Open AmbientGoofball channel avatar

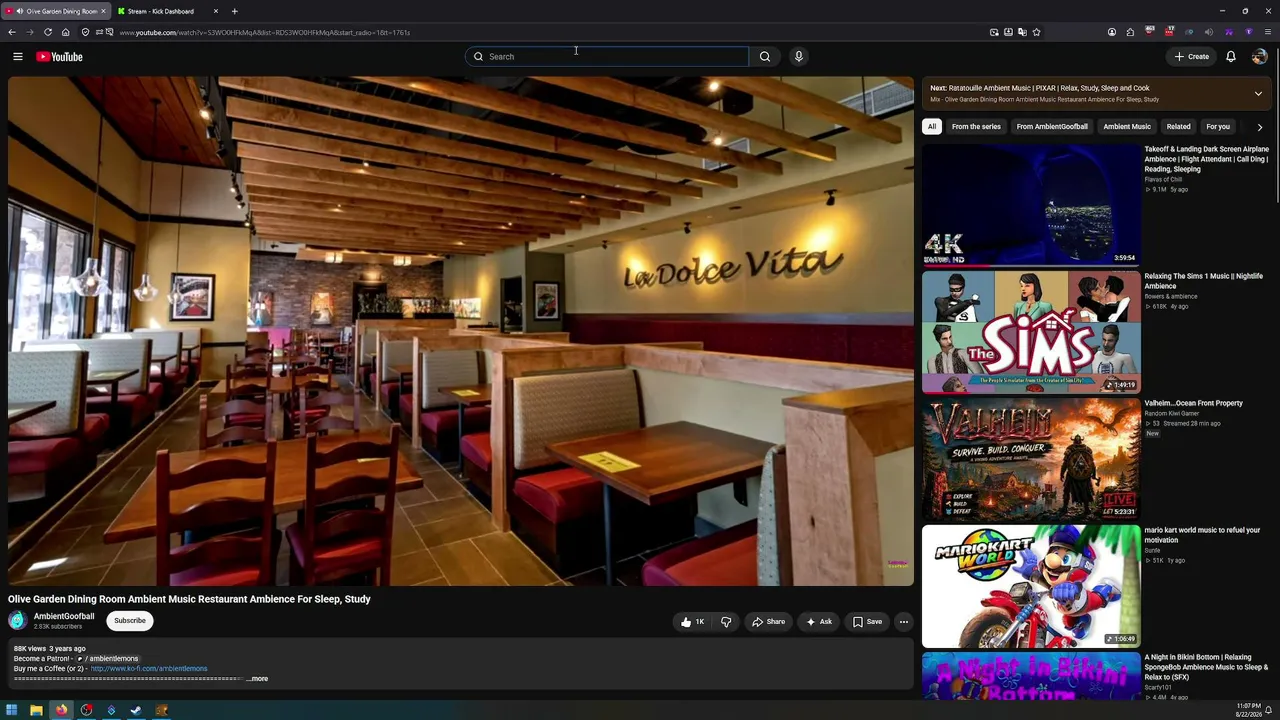18,621
